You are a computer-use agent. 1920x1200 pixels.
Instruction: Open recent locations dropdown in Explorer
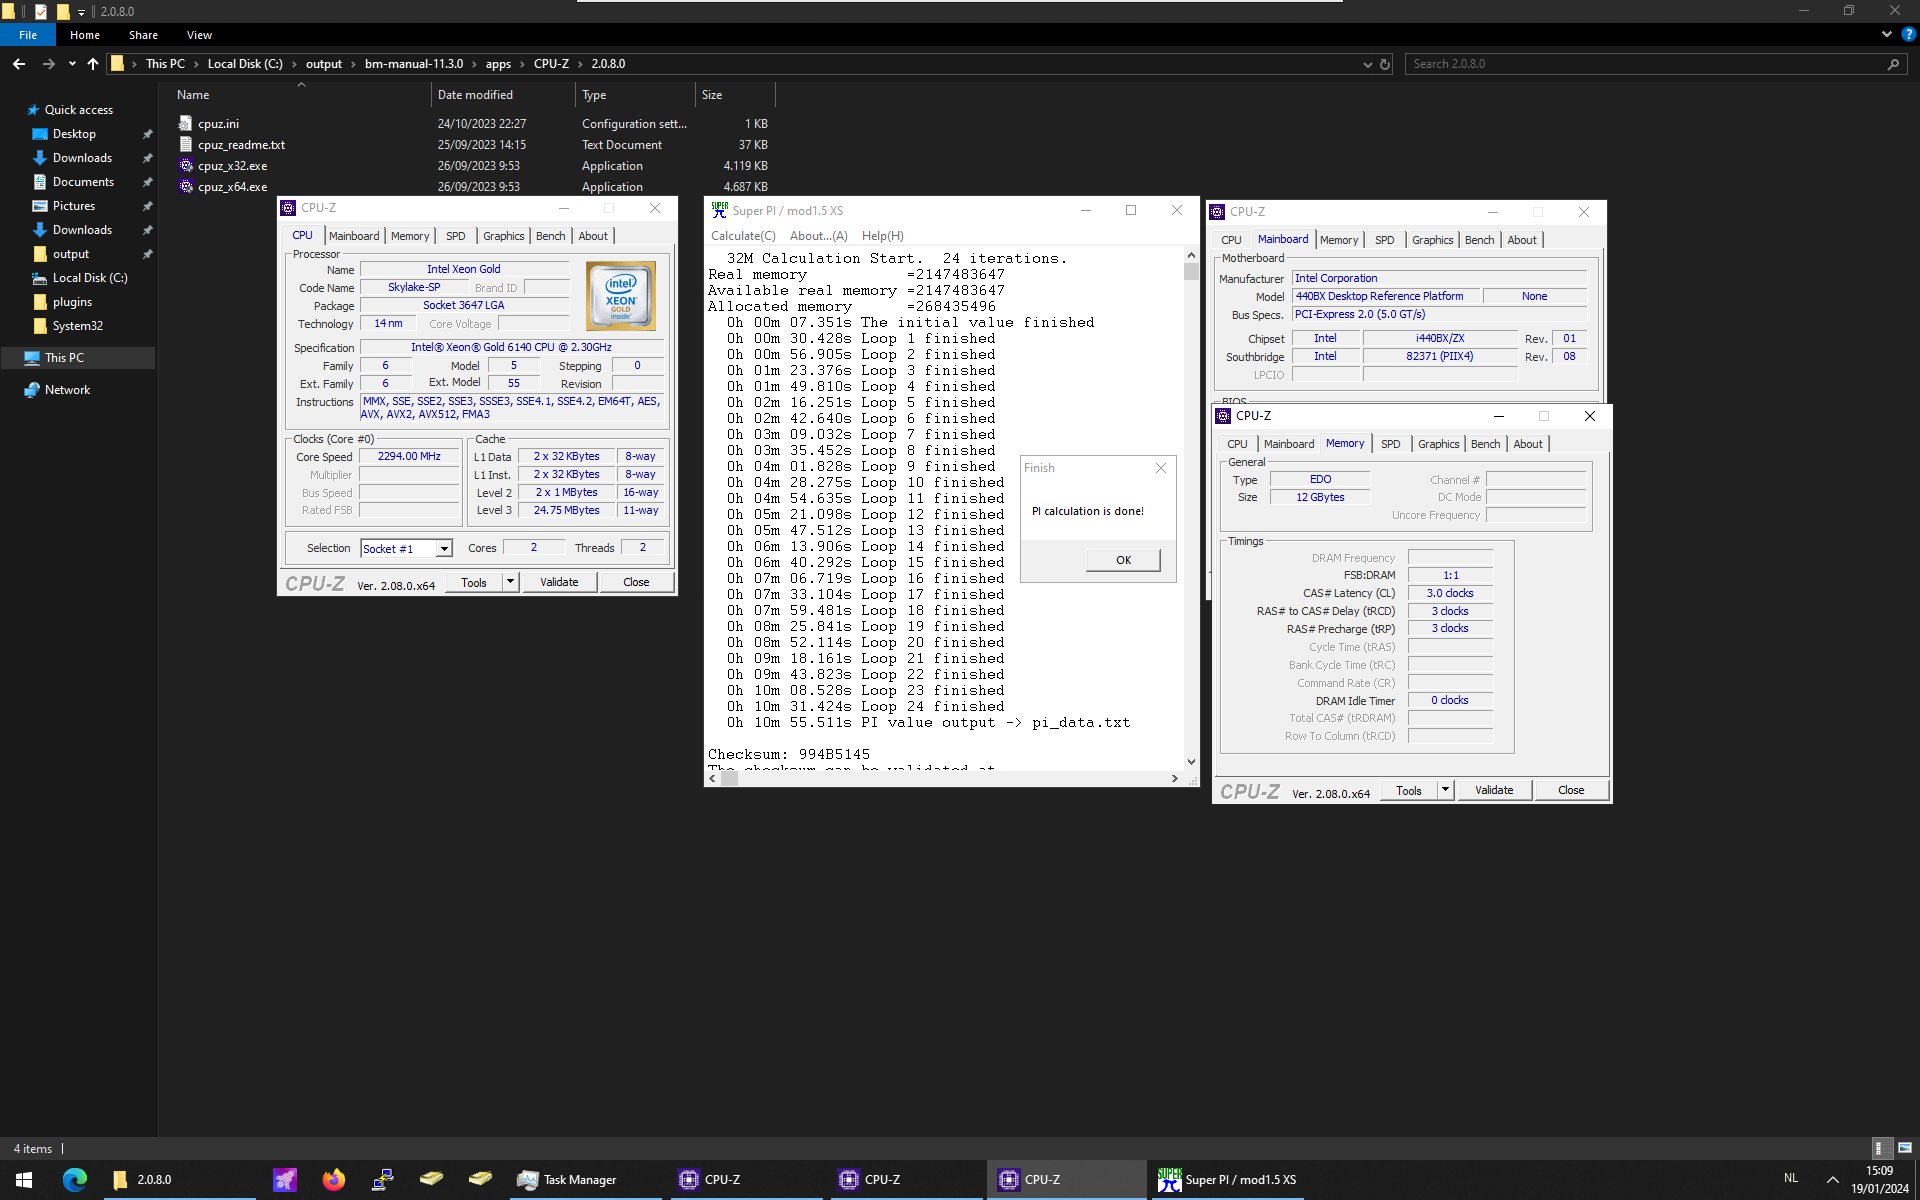coord(71,64)
